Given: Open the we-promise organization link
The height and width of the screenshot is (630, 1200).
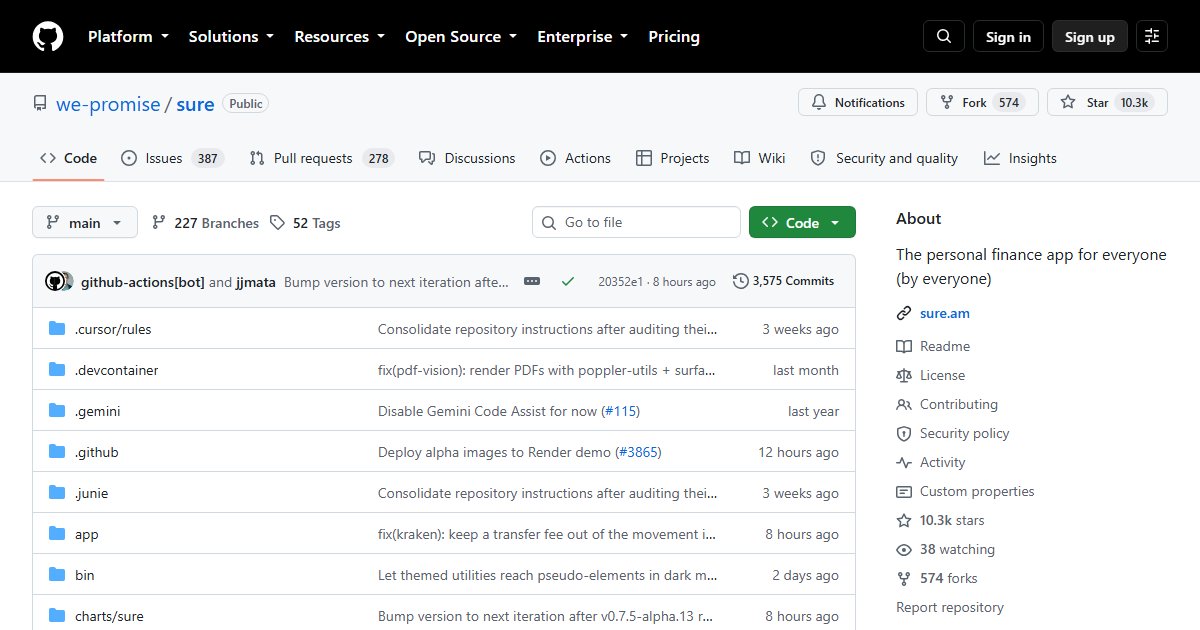Looking at the screenshot, I should click(108, 104).
